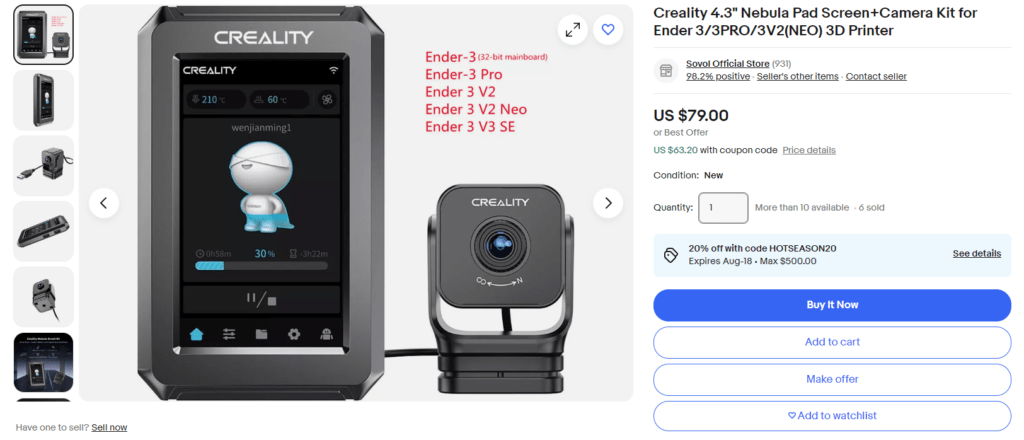Add the item to watchlist

pyautogui.click(x=832, y=416)
